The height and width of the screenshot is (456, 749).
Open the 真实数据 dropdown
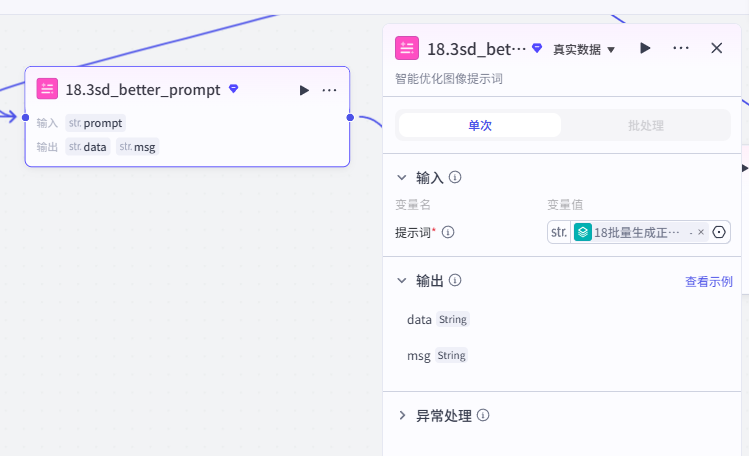(x=584, y=49)
